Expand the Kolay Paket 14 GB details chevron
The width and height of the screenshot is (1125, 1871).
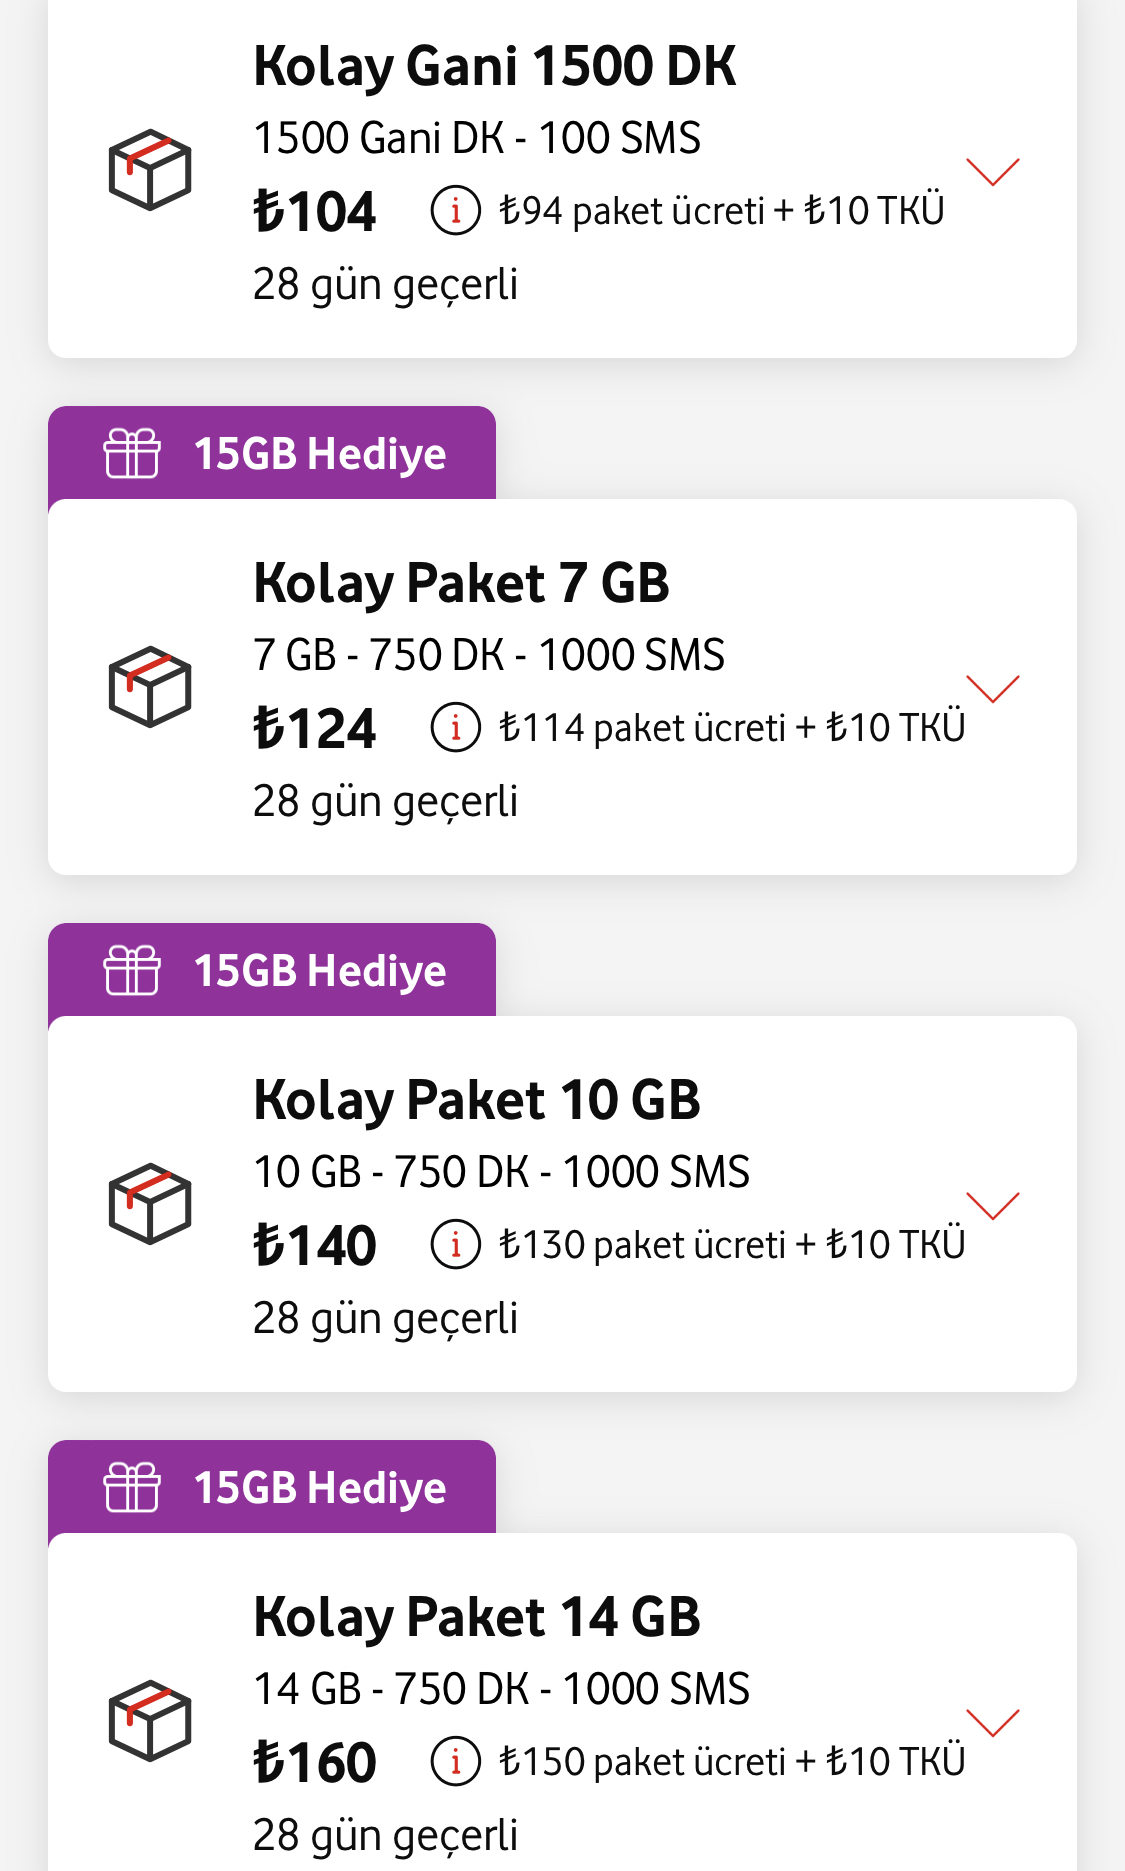tap(993, 1723)
